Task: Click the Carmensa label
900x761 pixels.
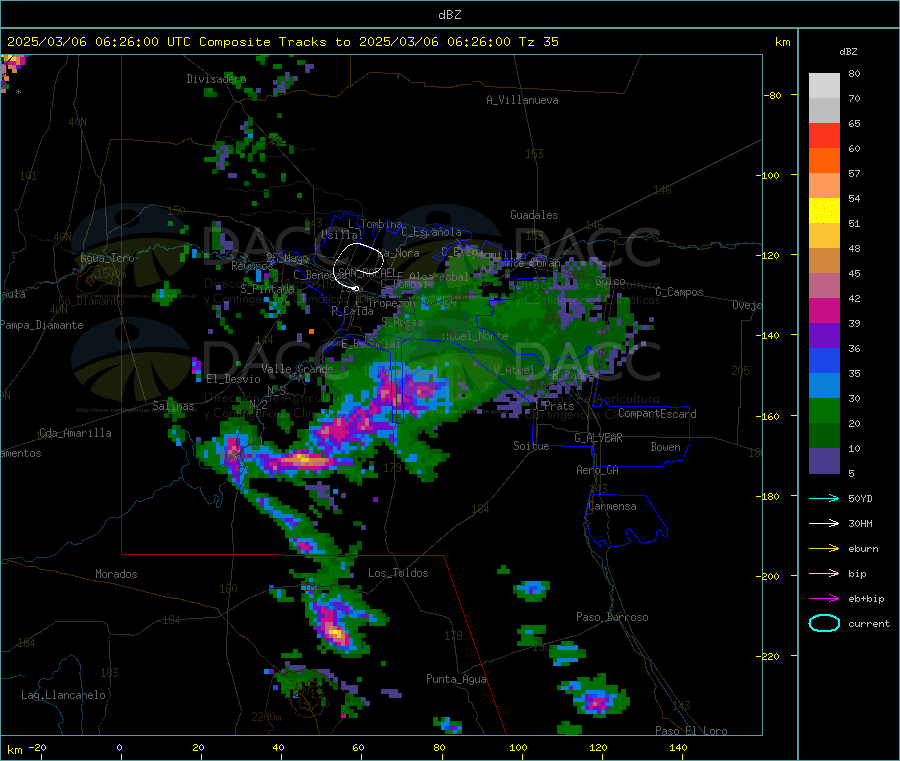Action: (x=612, y=506)
